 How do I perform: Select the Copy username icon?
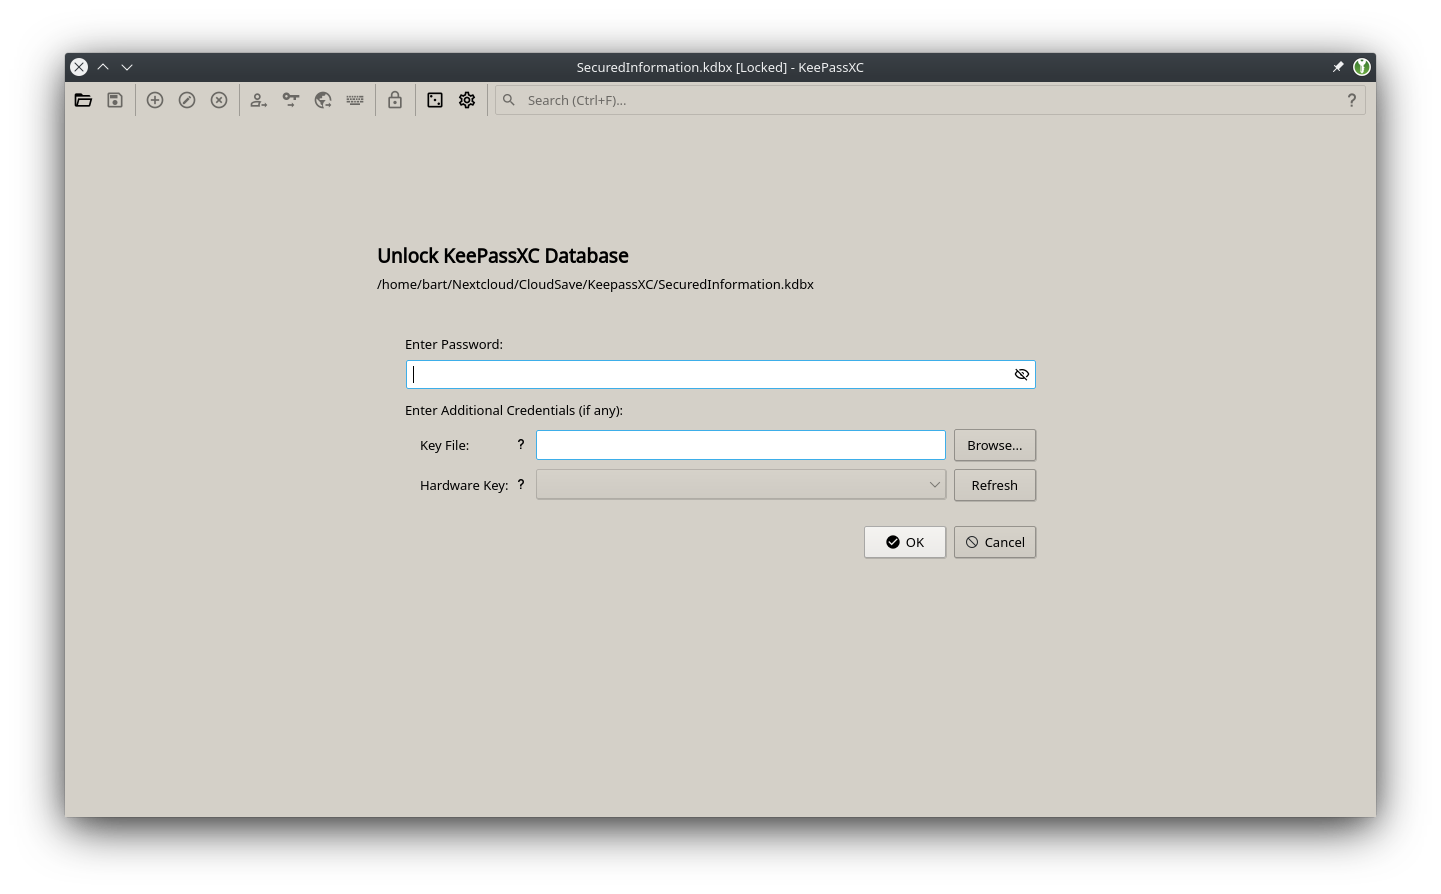(258, 100)
